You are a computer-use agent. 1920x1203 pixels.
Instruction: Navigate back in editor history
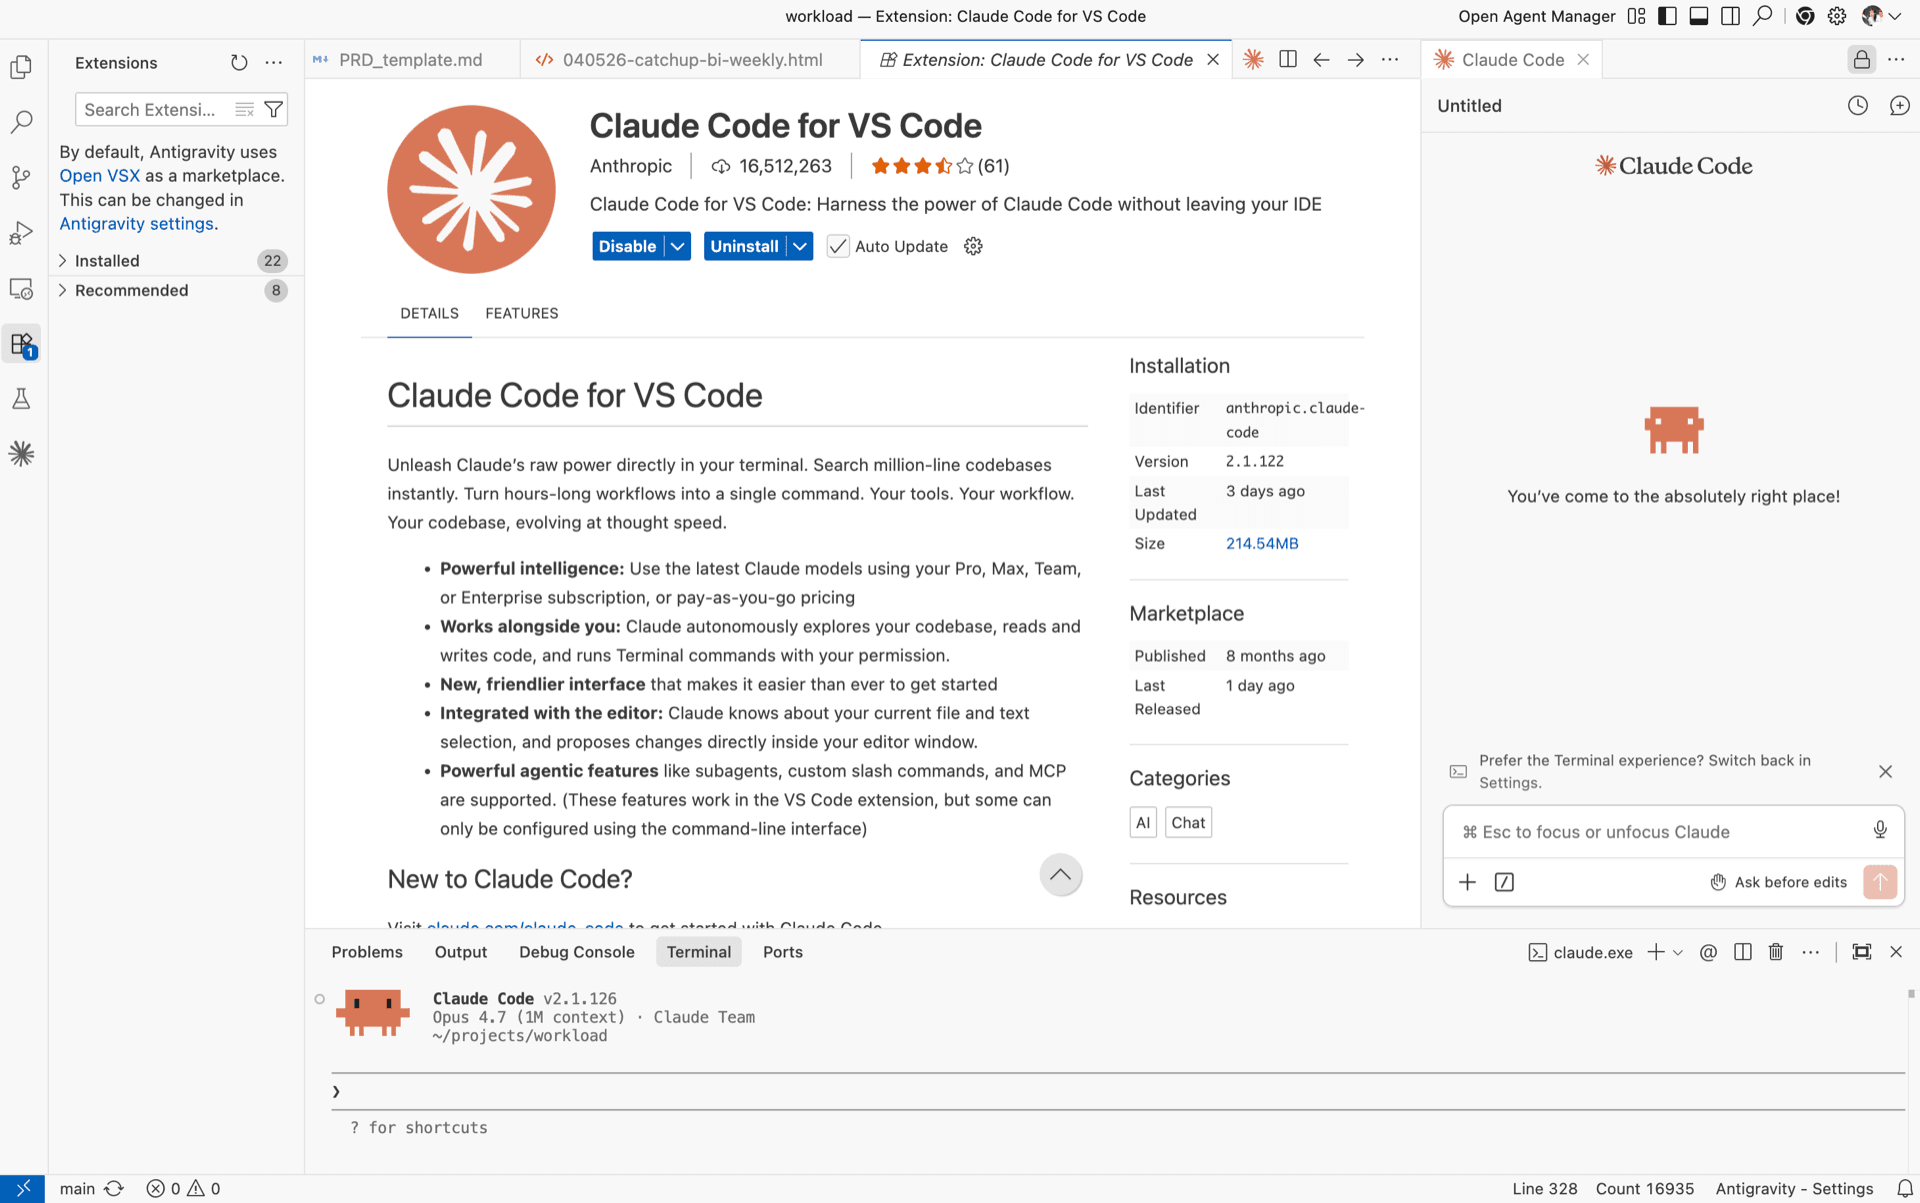pyautogui.click(x=1321, y=60)
